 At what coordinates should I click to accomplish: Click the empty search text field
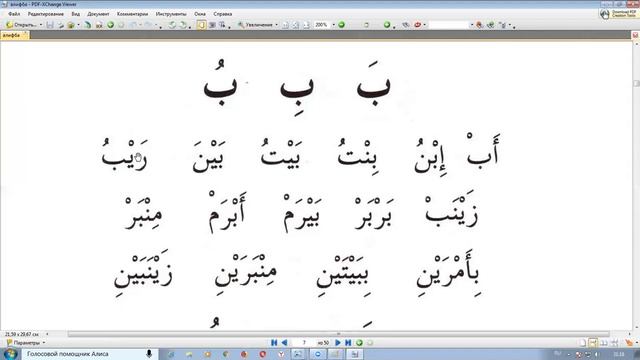point(449,25)
